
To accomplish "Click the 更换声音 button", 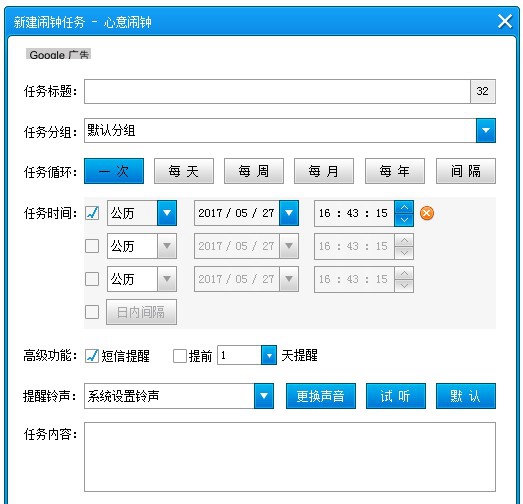I will (321, 396).
